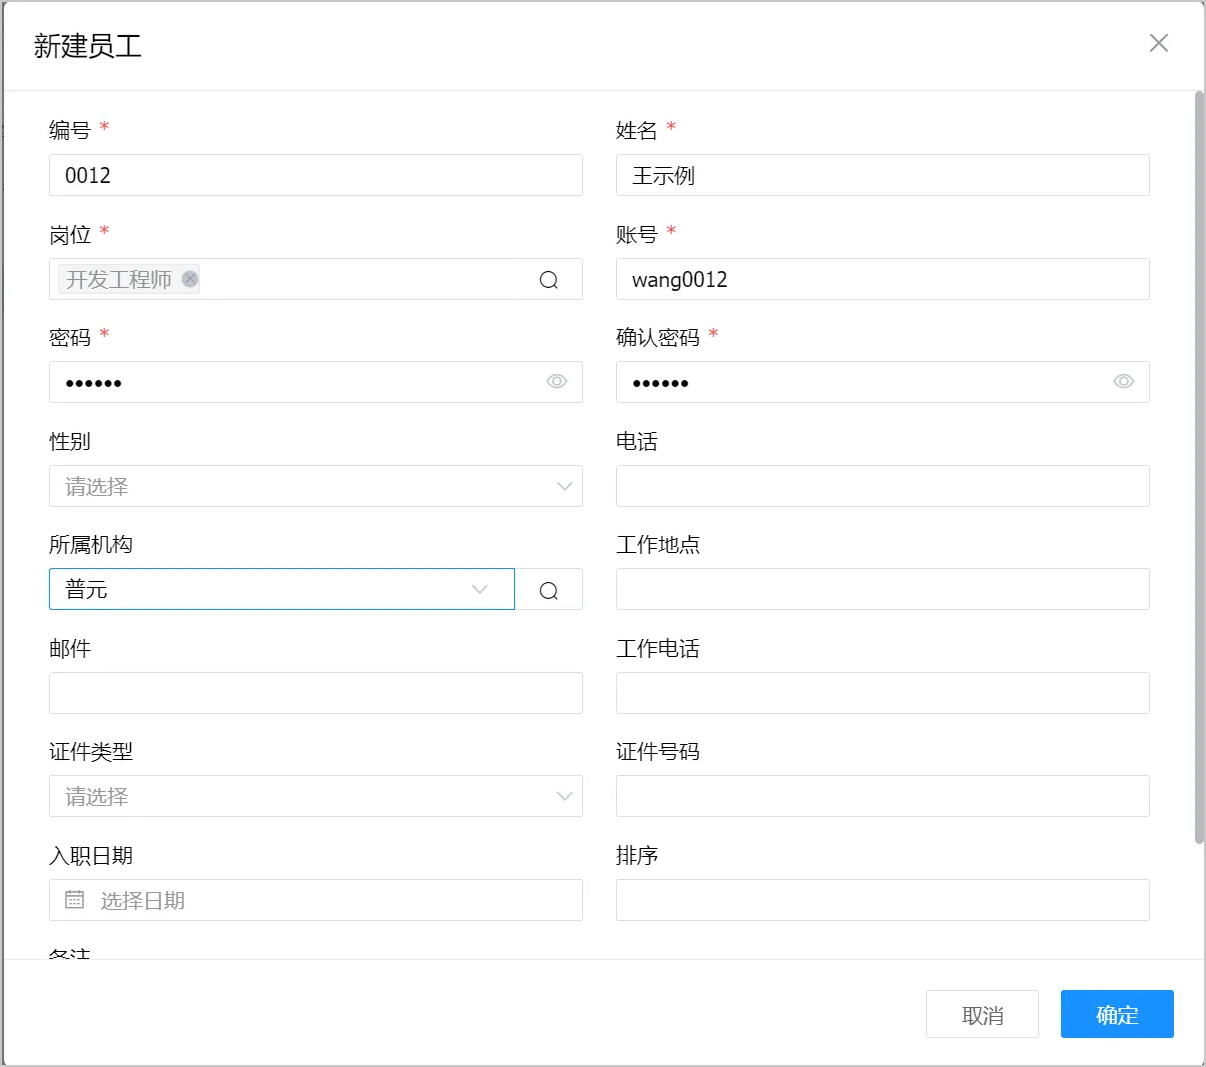Open calendar icon in 入职日期 field

[74, 900]
